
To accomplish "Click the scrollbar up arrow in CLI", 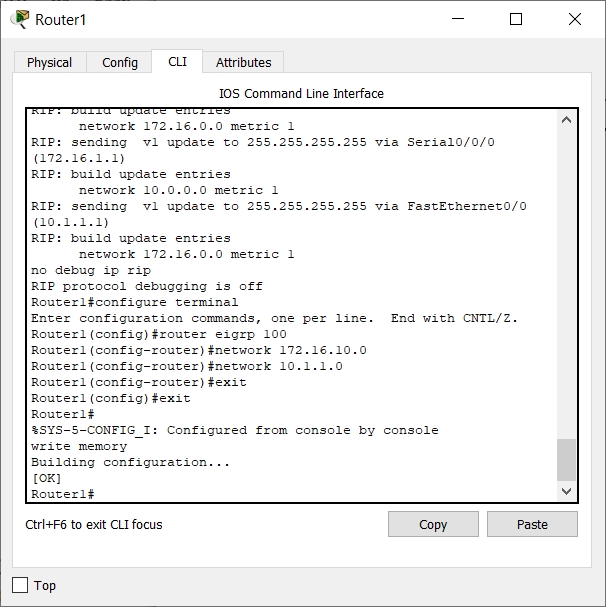I will click(567, 120).
